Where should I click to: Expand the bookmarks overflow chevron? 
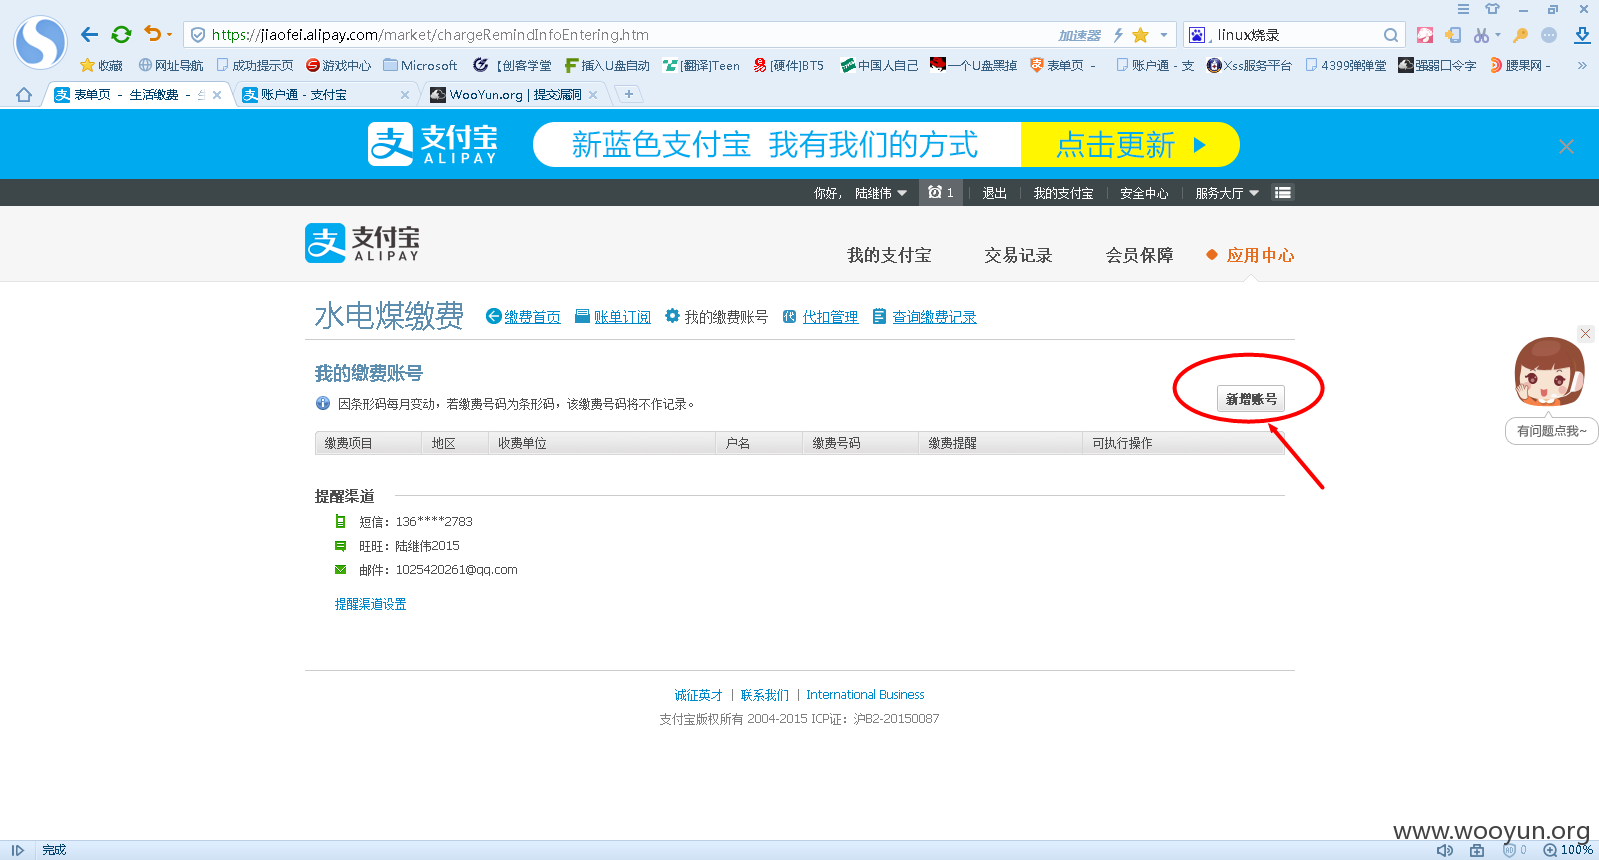click(1582, 66)
